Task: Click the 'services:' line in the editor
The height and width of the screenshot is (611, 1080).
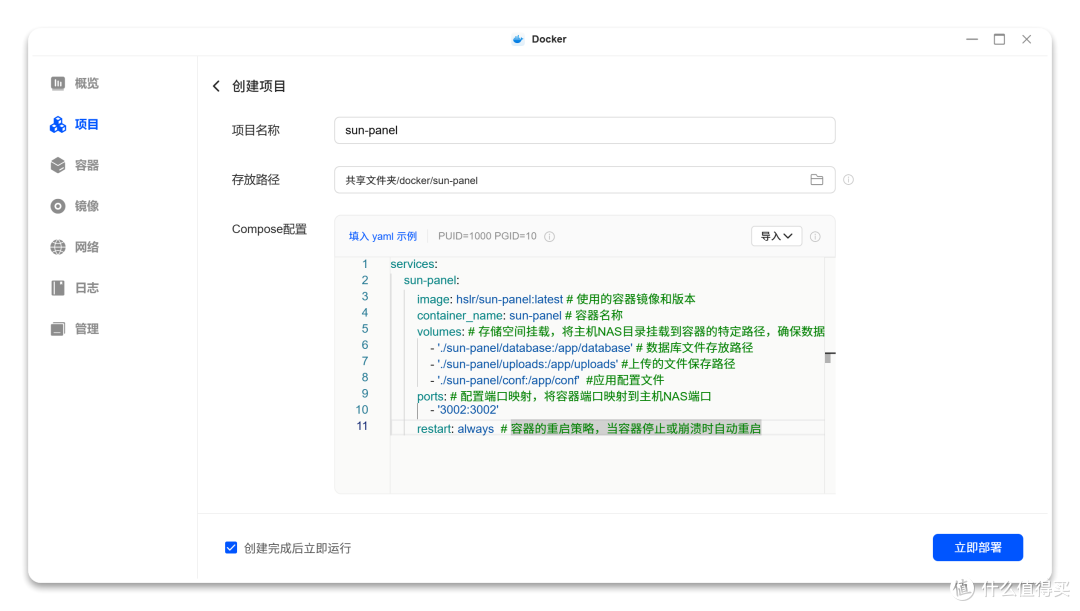Action: click(x=414, y=264)
